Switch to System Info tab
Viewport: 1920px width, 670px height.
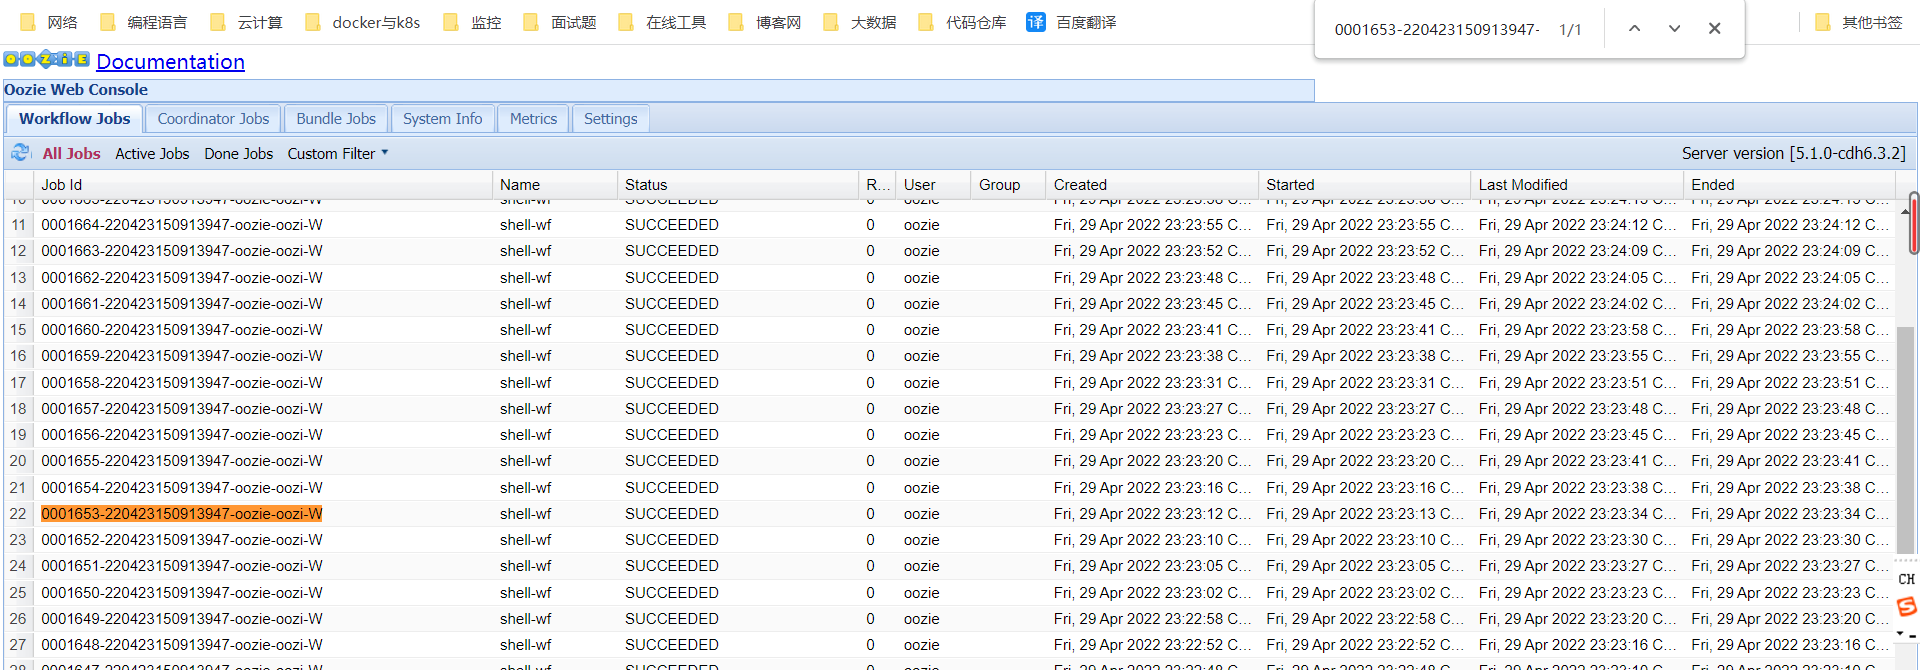tap(442, 118)
